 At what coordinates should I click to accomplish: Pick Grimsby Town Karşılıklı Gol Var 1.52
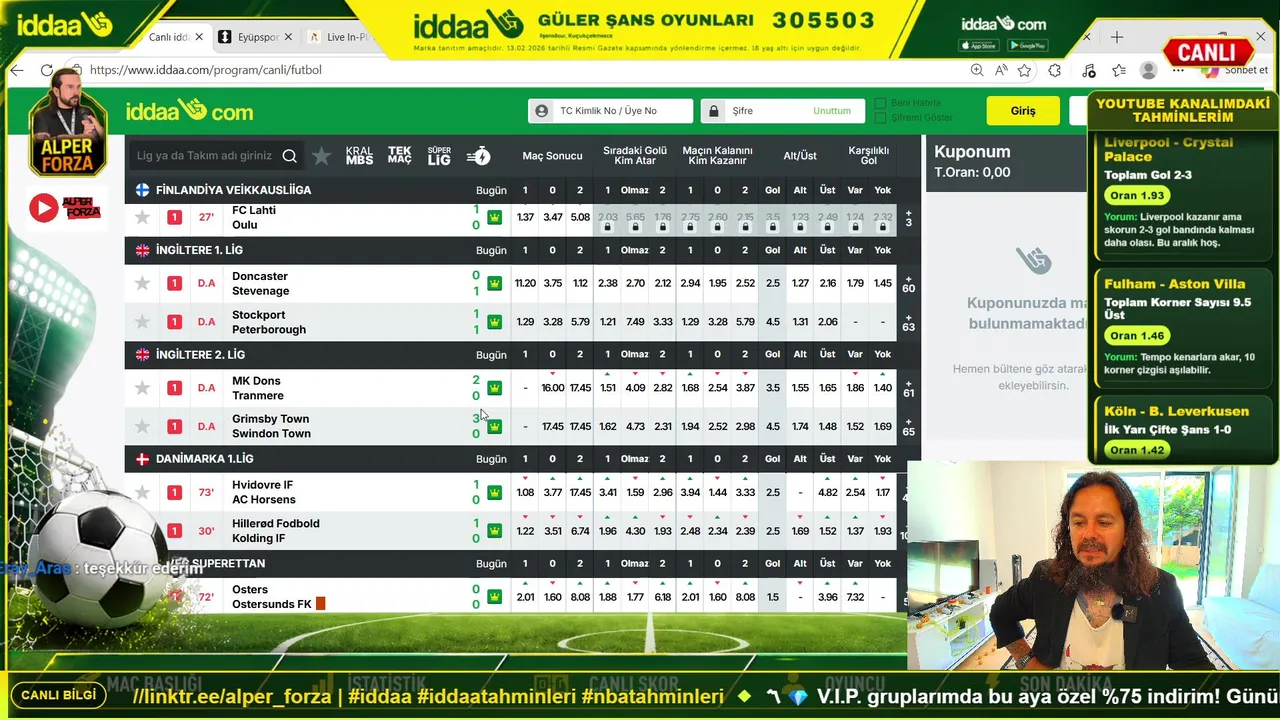(x=855, y=426)
